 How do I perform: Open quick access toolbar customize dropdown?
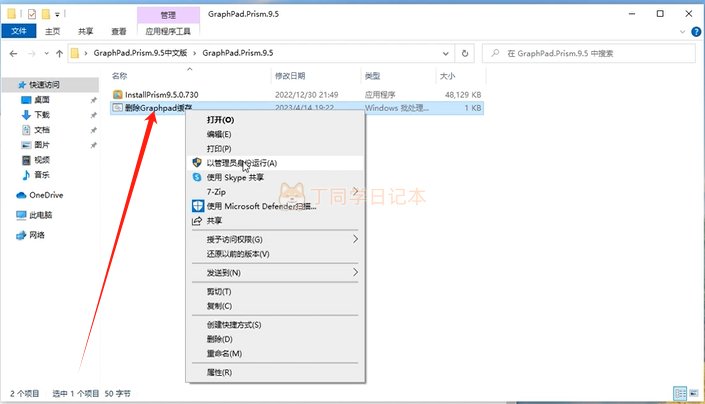pos(58,15)
